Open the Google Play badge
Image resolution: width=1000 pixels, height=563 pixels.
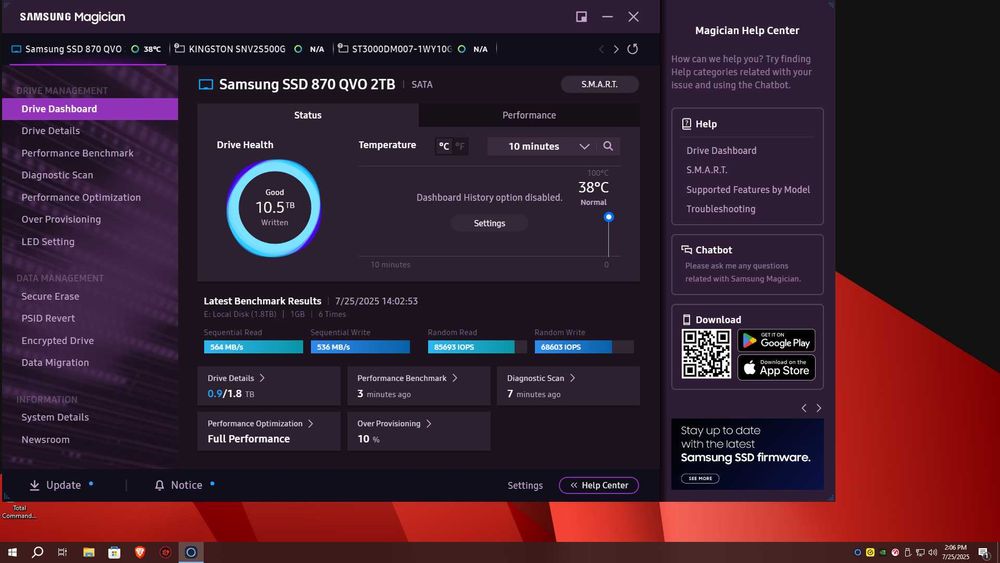pos(776,340)
